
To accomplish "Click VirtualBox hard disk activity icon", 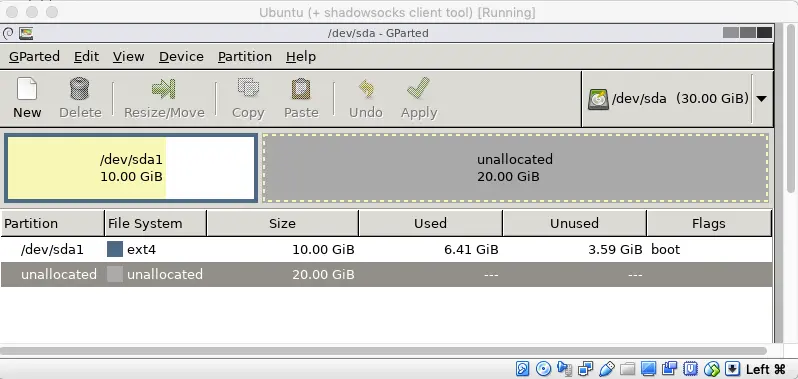I will click(523, 368).
